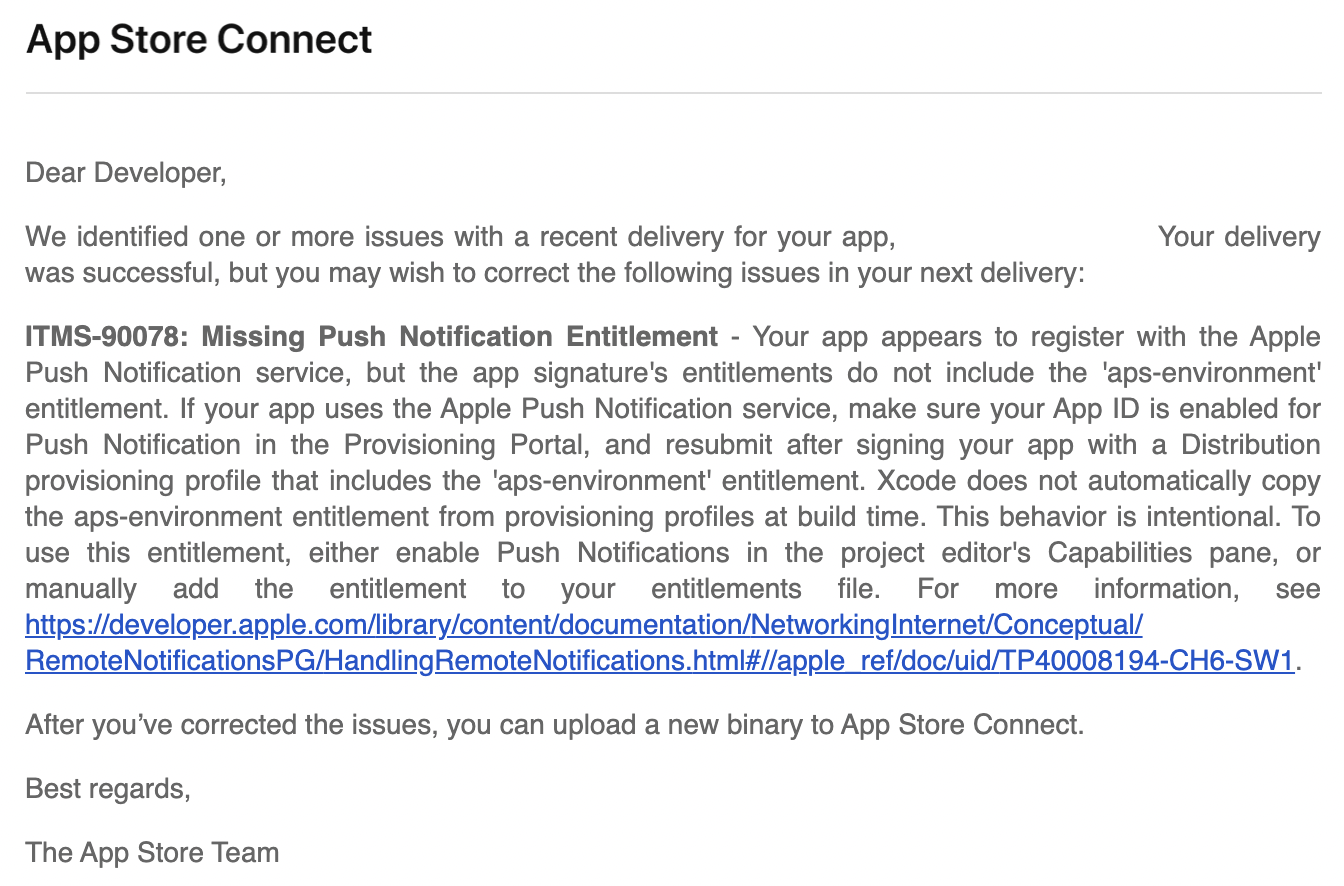
Task: Click the 'Dear Developer,' greeting
Action: pyautogui.click(x=126, y=173)
